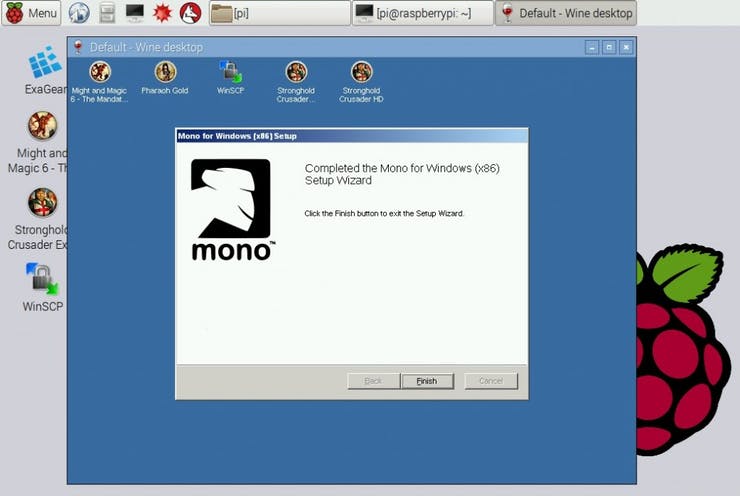
Task: Switch to pi@raspberrypi terminal taskbar window
Action: coord(423,13)
